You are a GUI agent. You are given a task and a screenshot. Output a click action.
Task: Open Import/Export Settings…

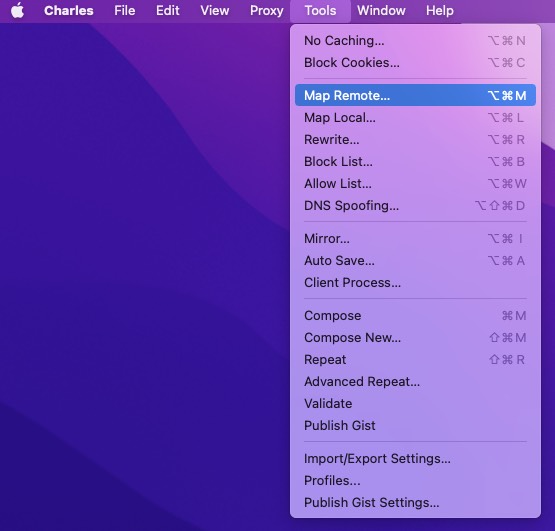coord(415,458)
